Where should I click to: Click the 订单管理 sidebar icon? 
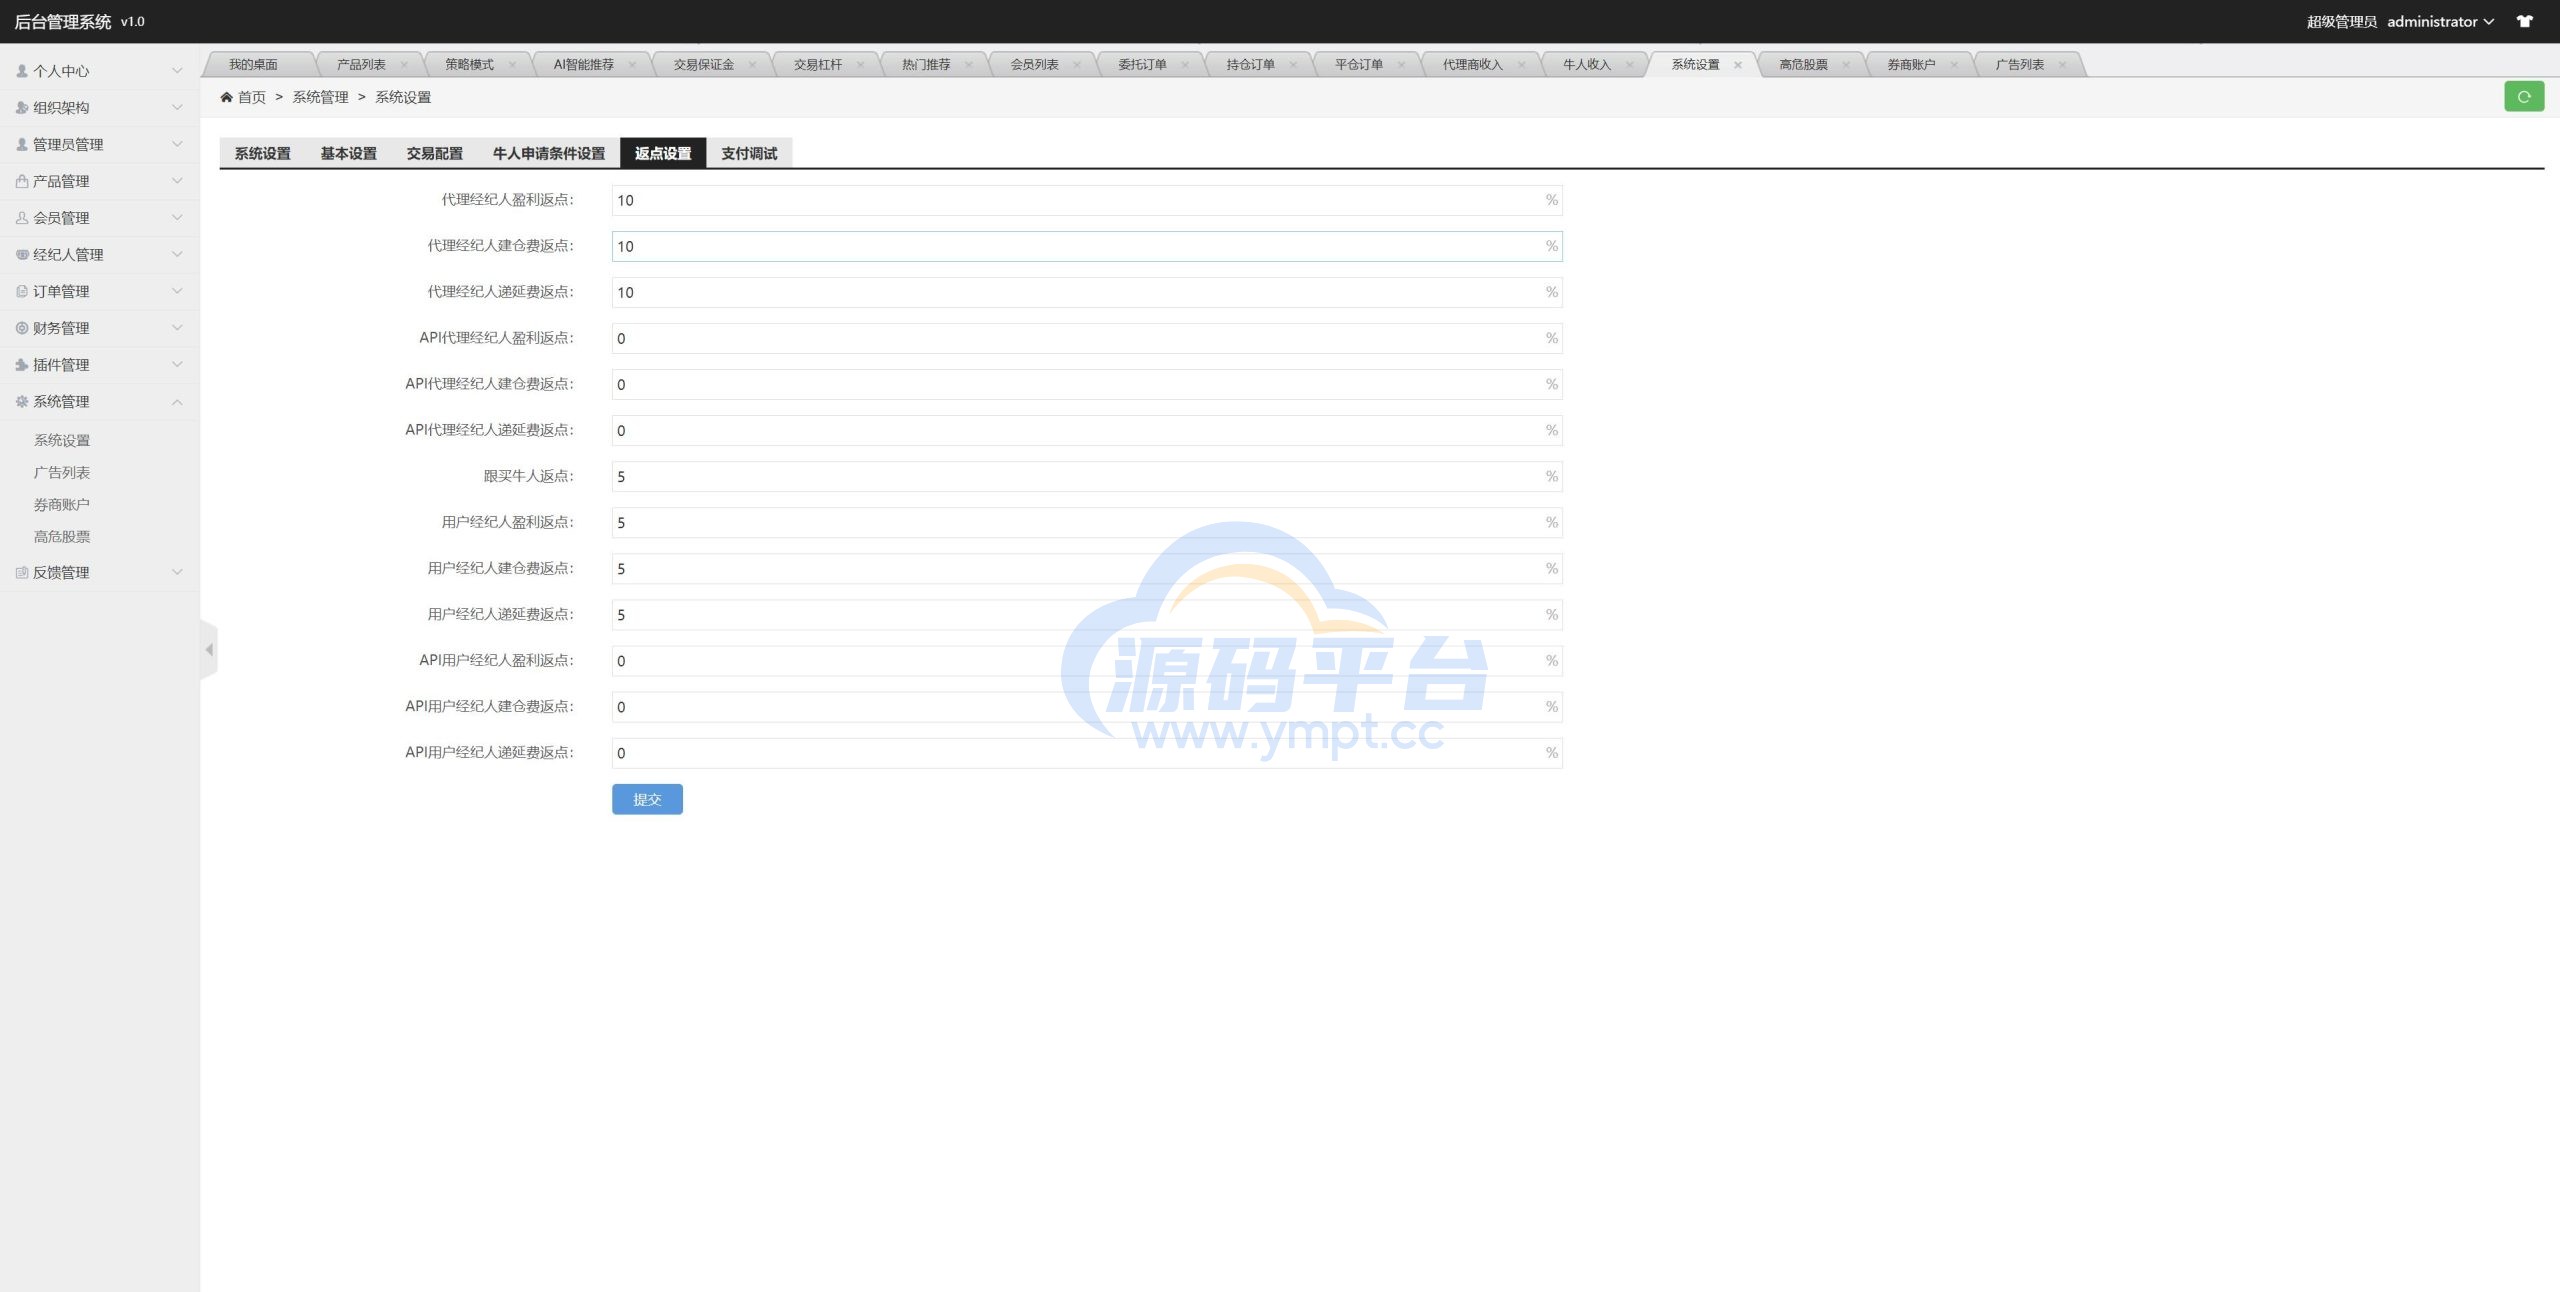(x=22, y=291)
